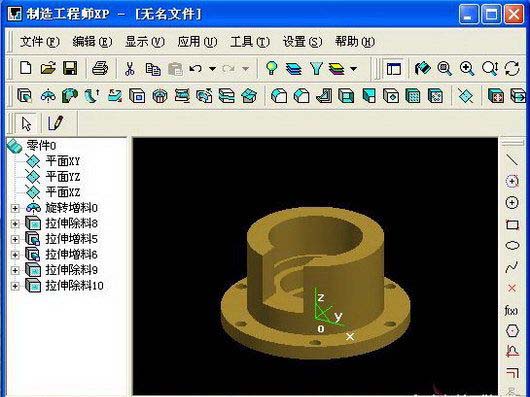Viewport: 530px width, 397px height.
Task: Select the polygon hexagon tool
Action: (512, 330)
